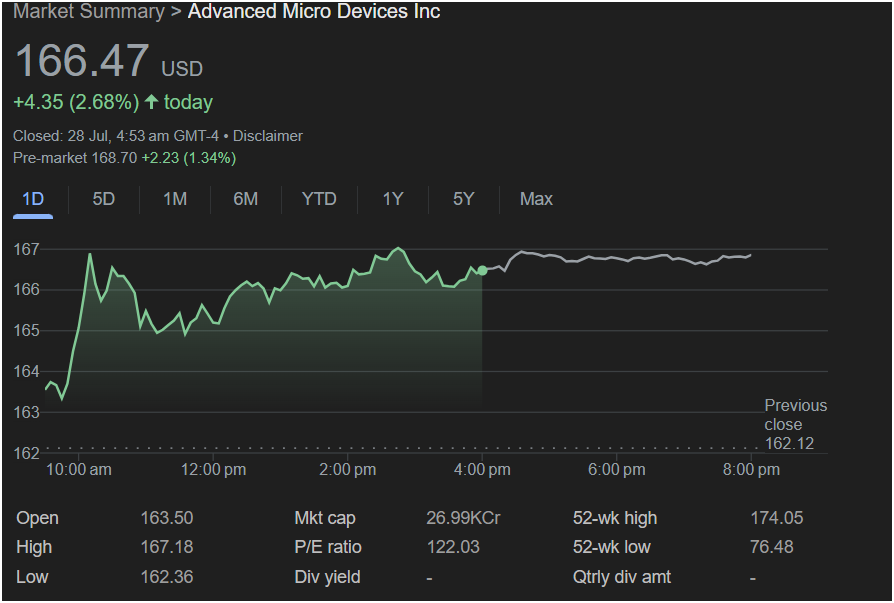894x603 pixels.
Task: Click the P/E ratio value 122.03
Action: coord(453,547)
